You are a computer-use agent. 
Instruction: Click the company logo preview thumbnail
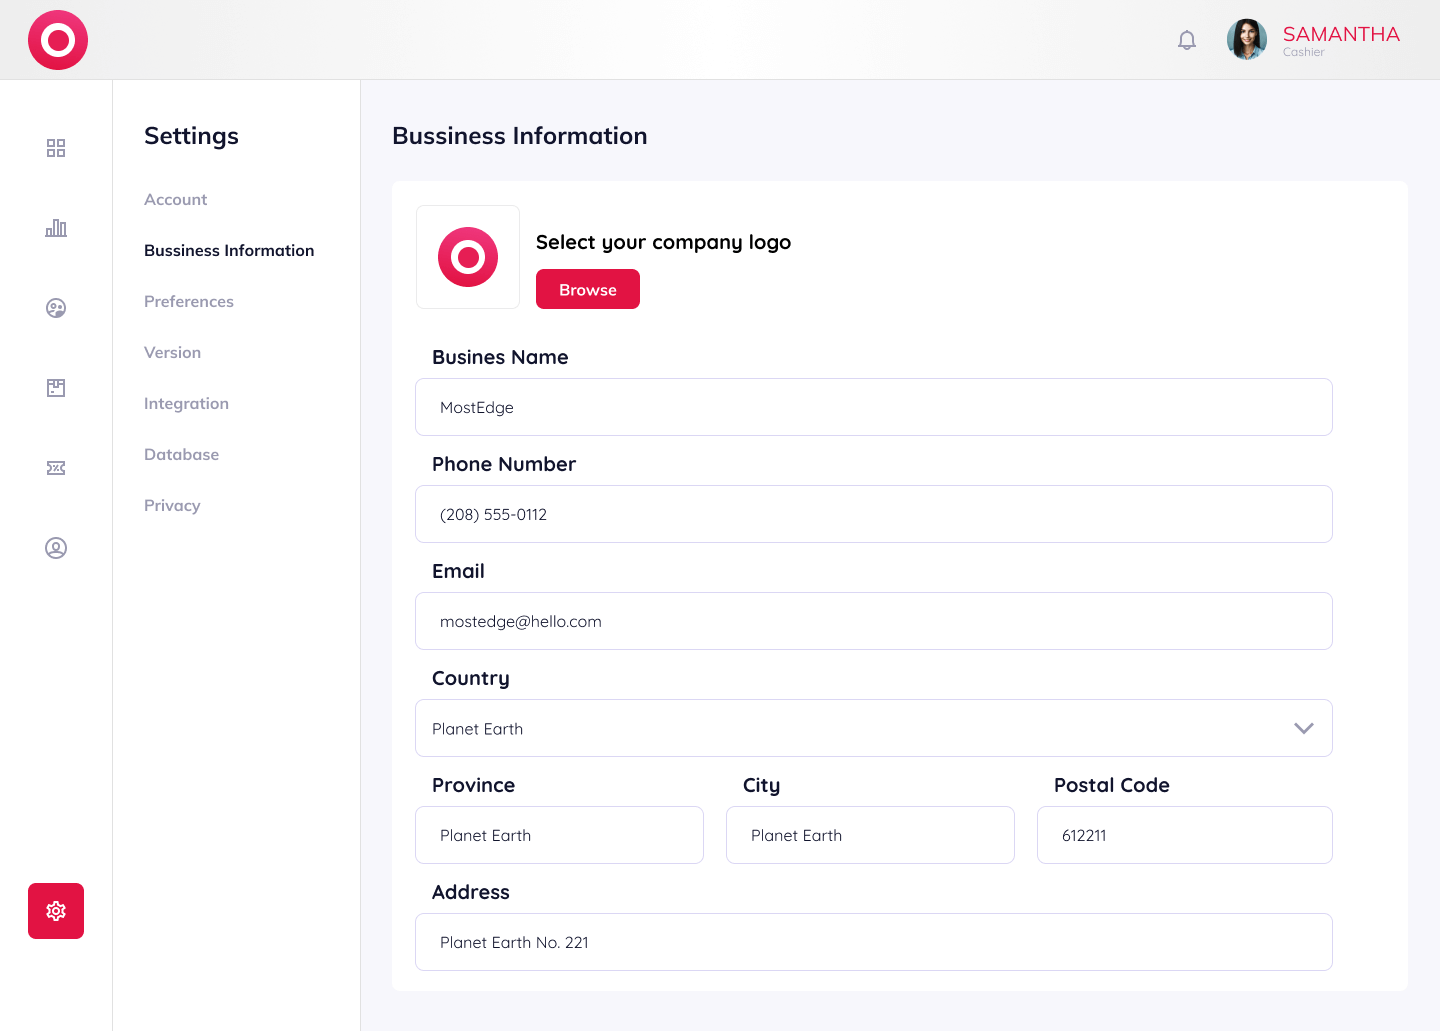(468, 257)
